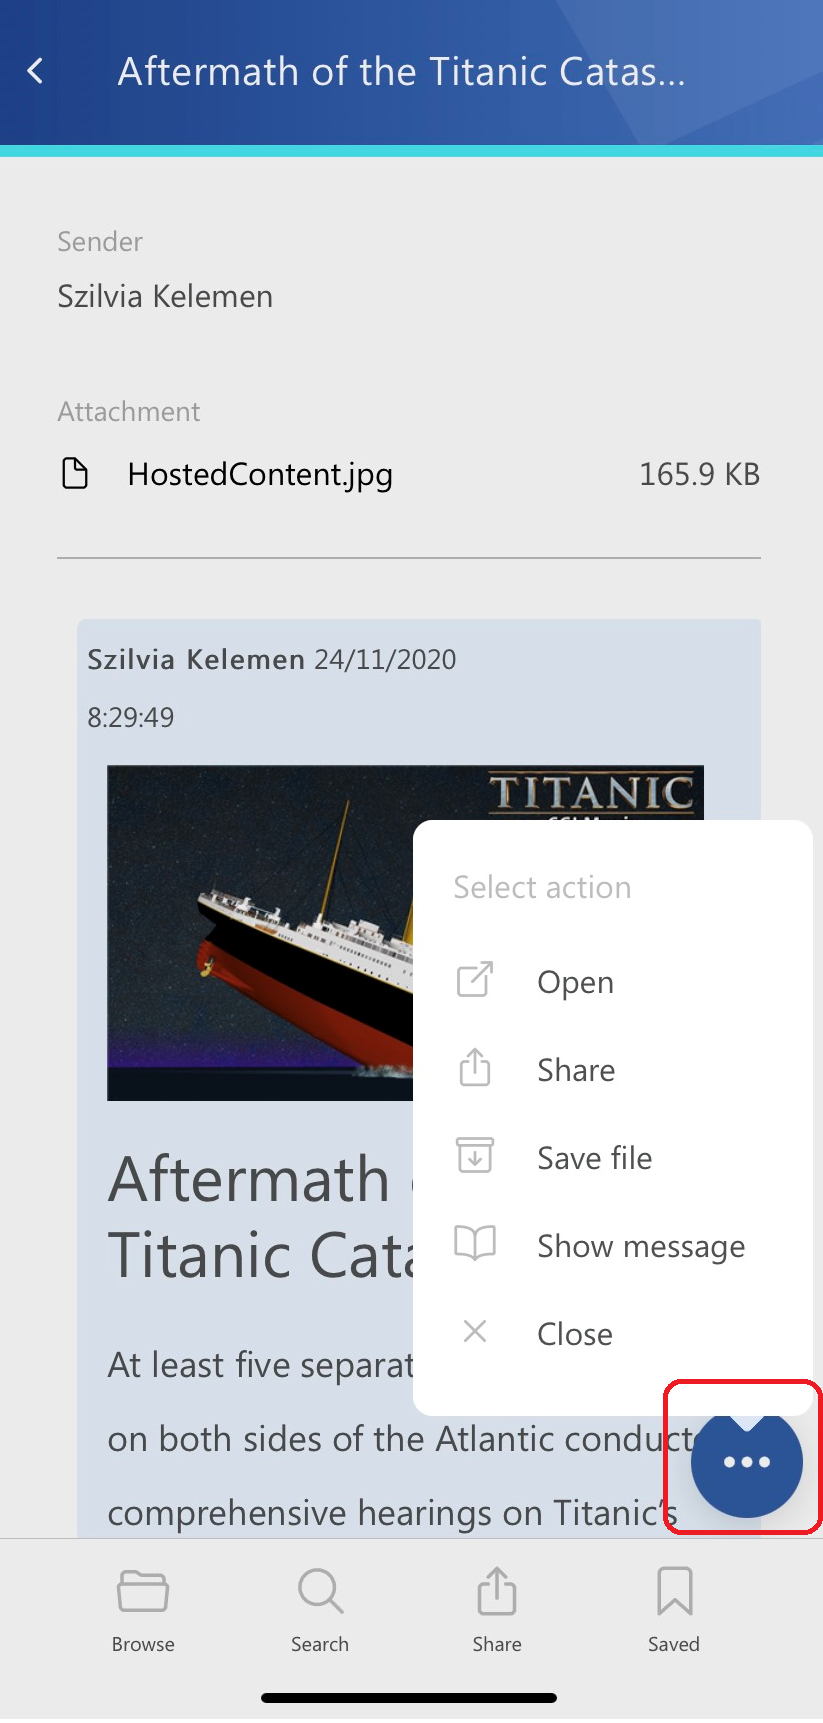The image size is (823, 1723).
Task: Open the HostedContent.jpg attachment name
Action: [260, 474]
